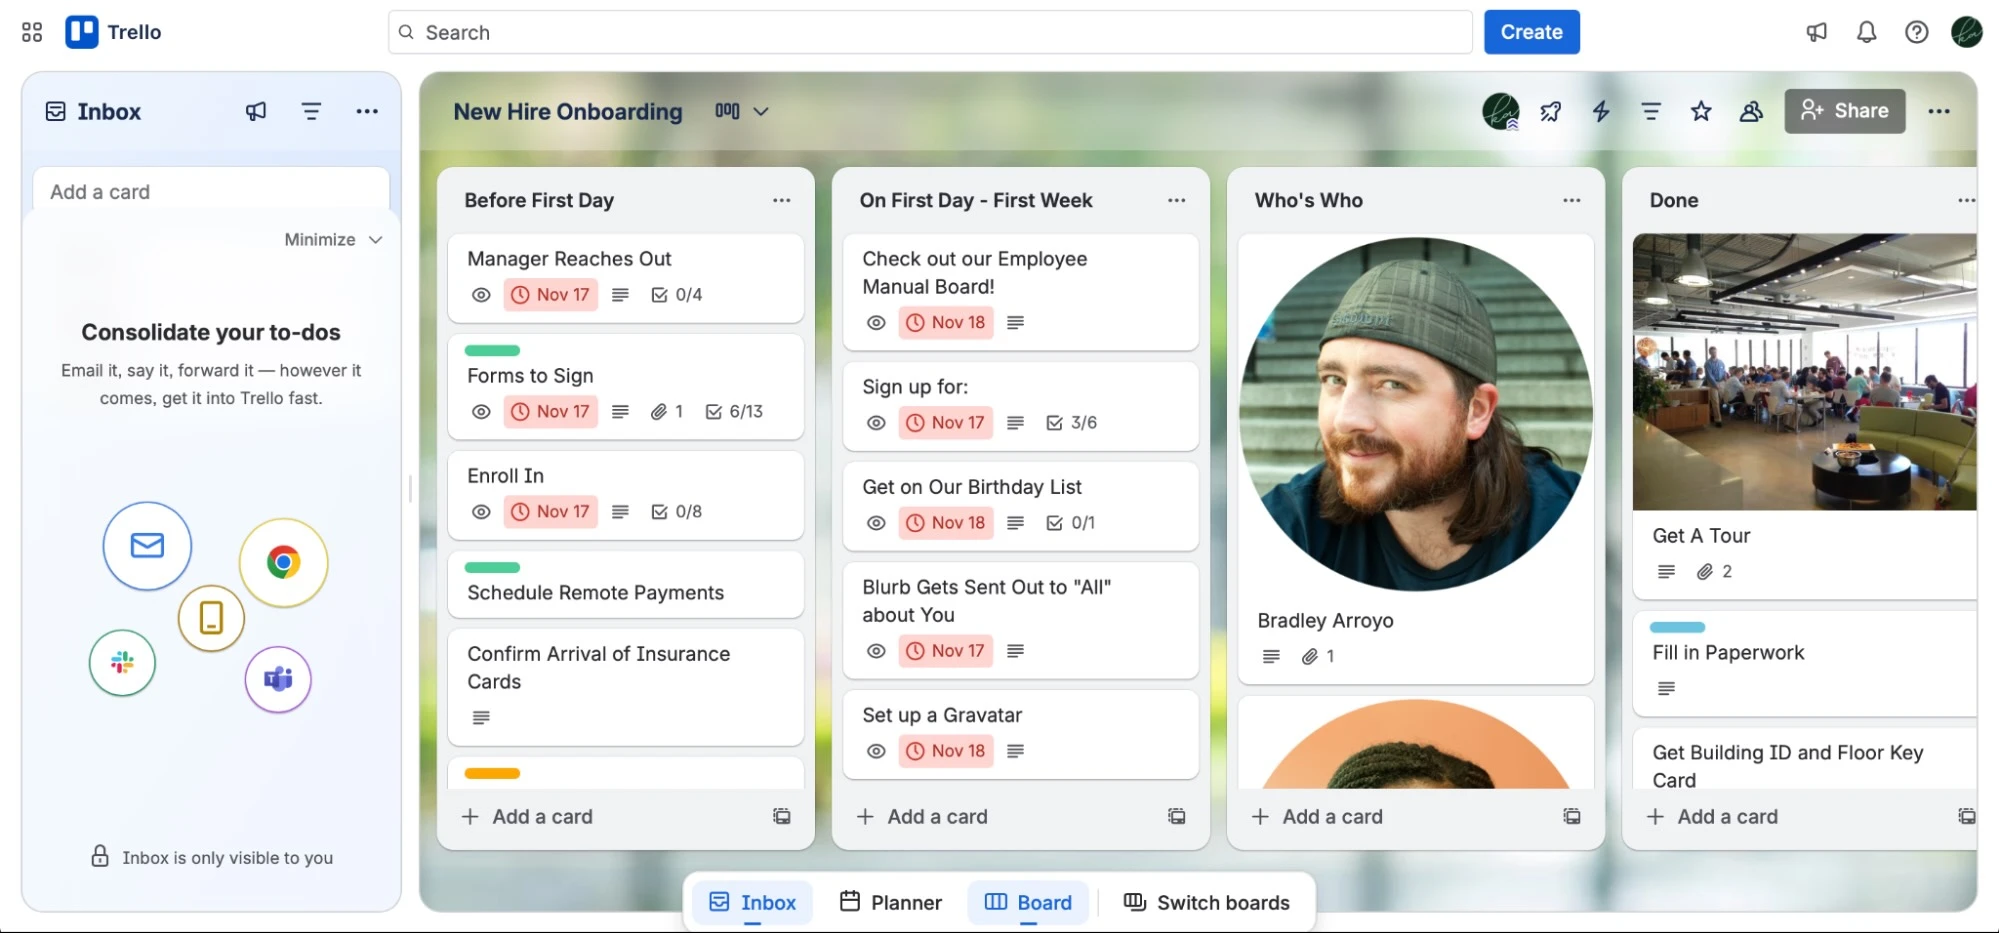Image resolution: width=1999 pixels, height=933 pixels.
Task: Open Switch boards at the bottom
Action: coord(1207,901)
